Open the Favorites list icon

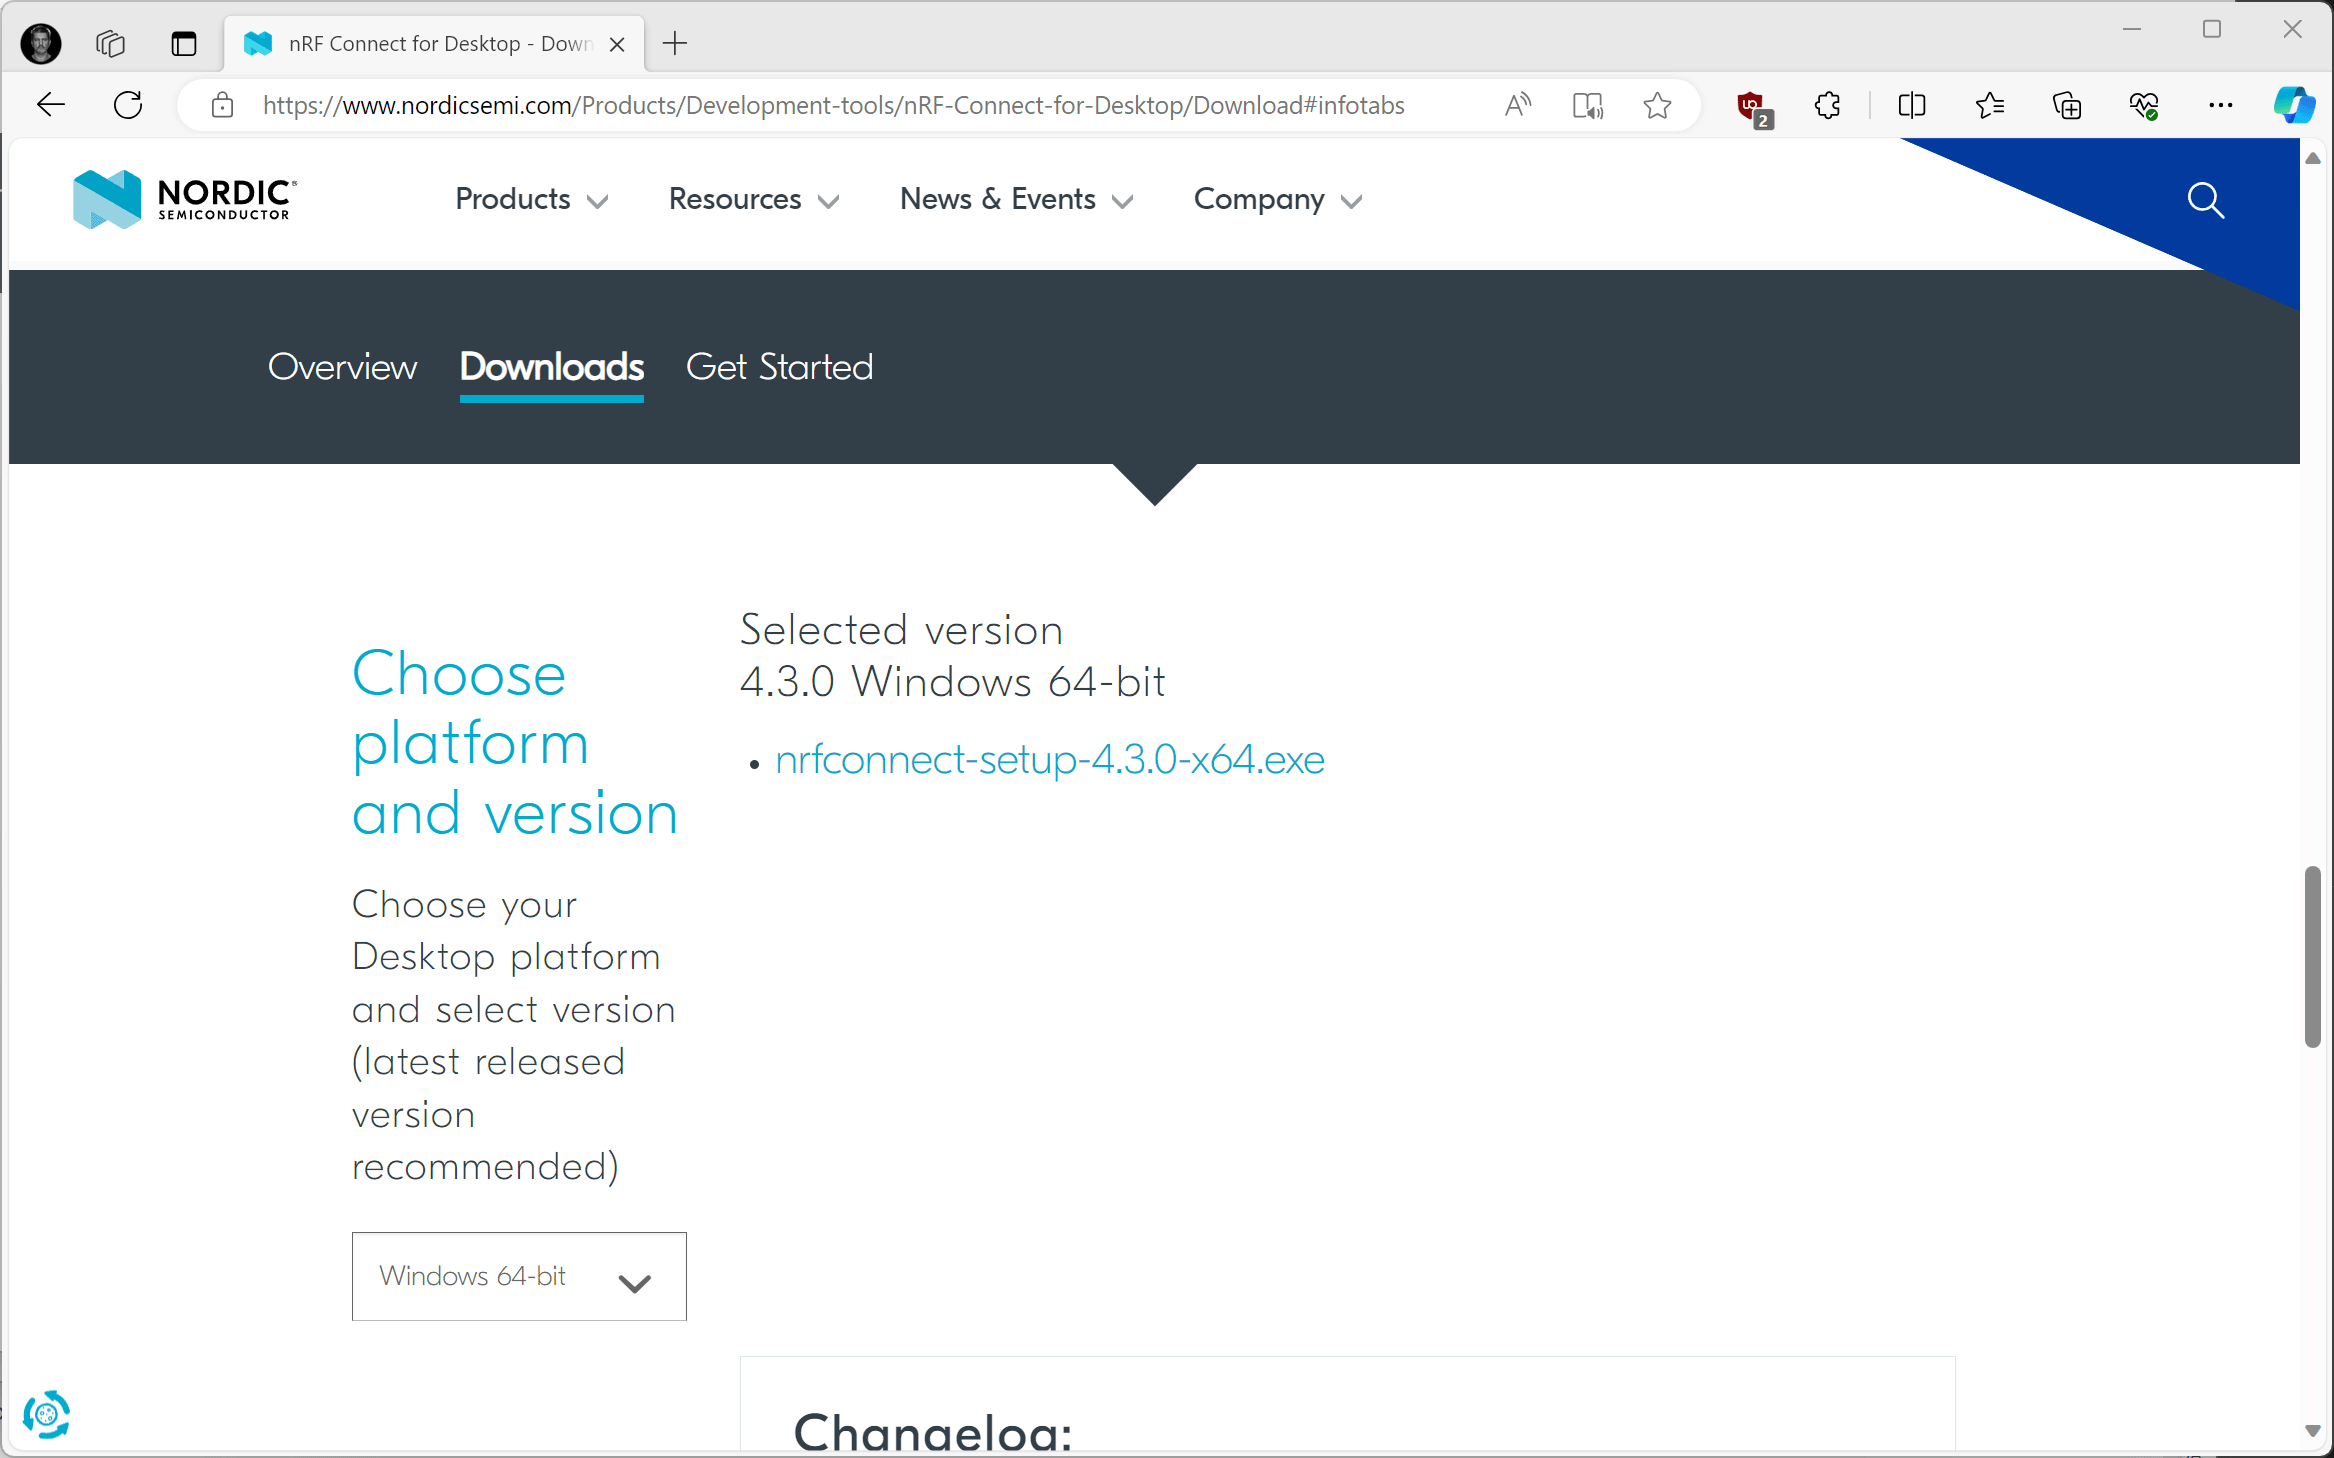[1989, 105]
